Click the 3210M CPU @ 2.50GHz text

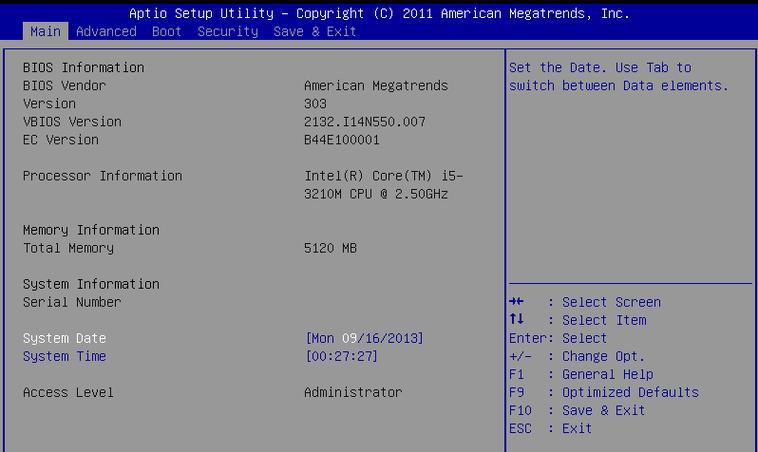pos(376,194)
